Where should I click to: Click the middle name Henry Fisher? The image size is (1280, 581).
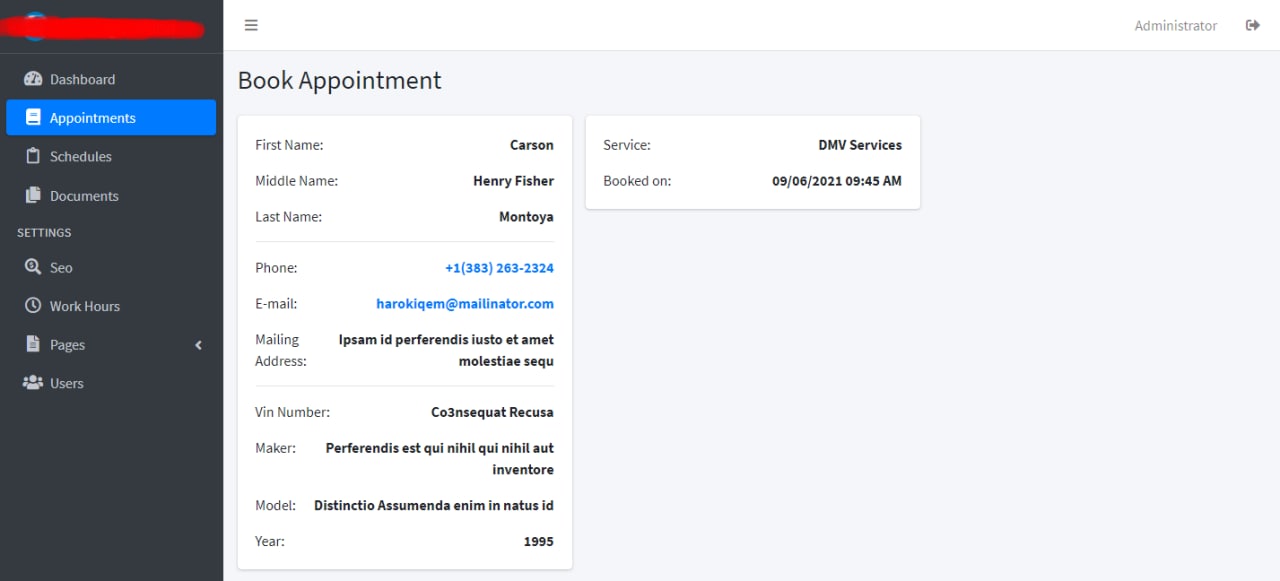point(513,181)
